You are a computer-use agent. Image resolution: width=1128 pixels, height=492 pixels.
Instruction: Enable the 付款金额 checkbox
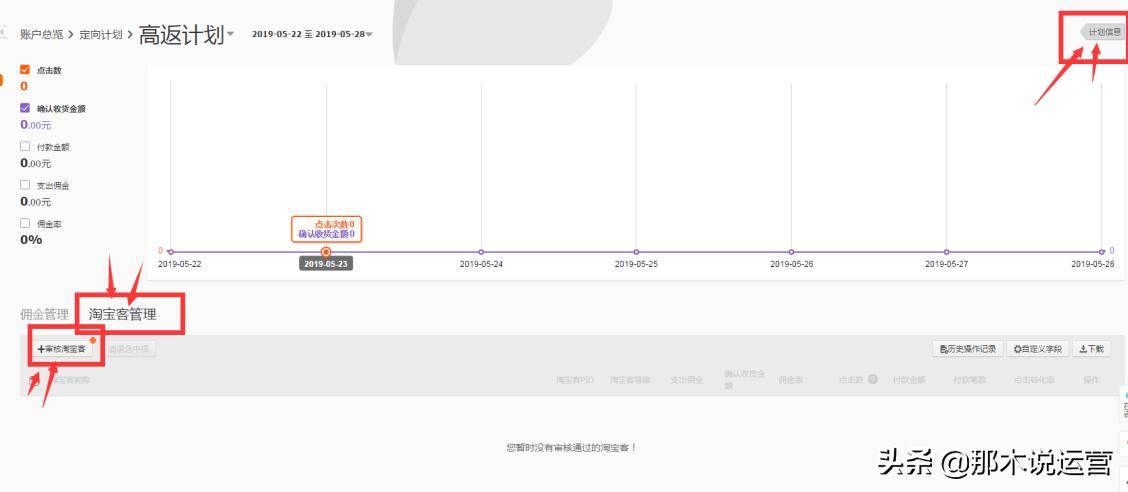click(25, 146)
